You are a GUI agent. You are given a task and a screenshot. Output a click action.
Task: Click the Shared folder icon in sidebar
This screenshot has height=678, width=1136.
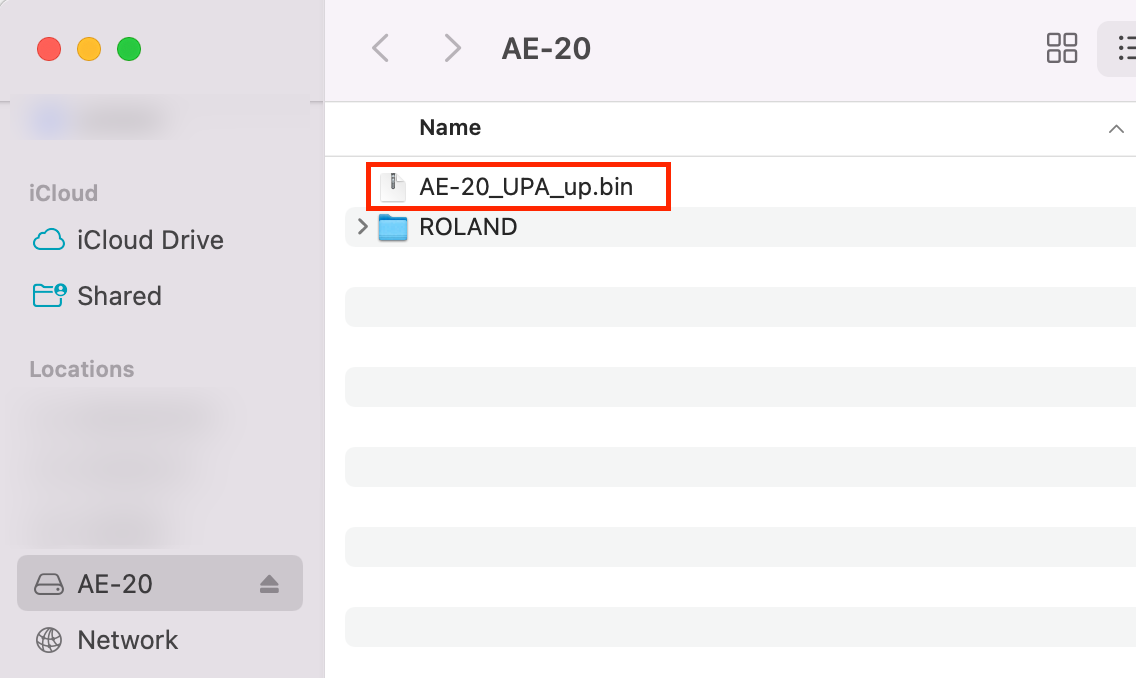49,296
